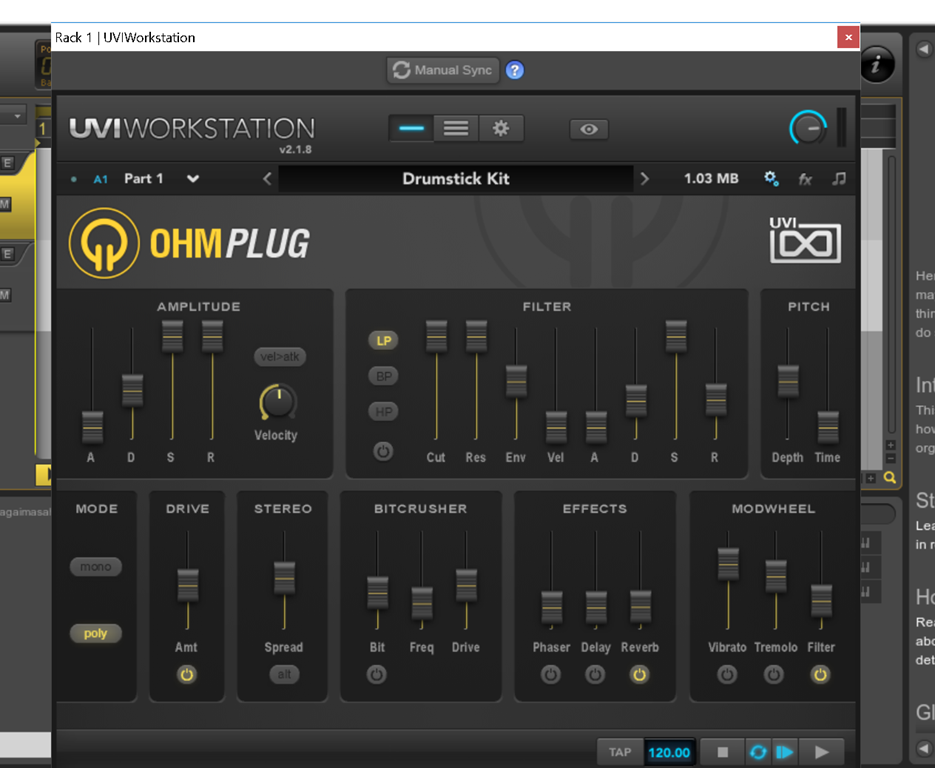Select the A1 part channel label
The width and height of the screenshot is (935, 768).
click(101, 179)
